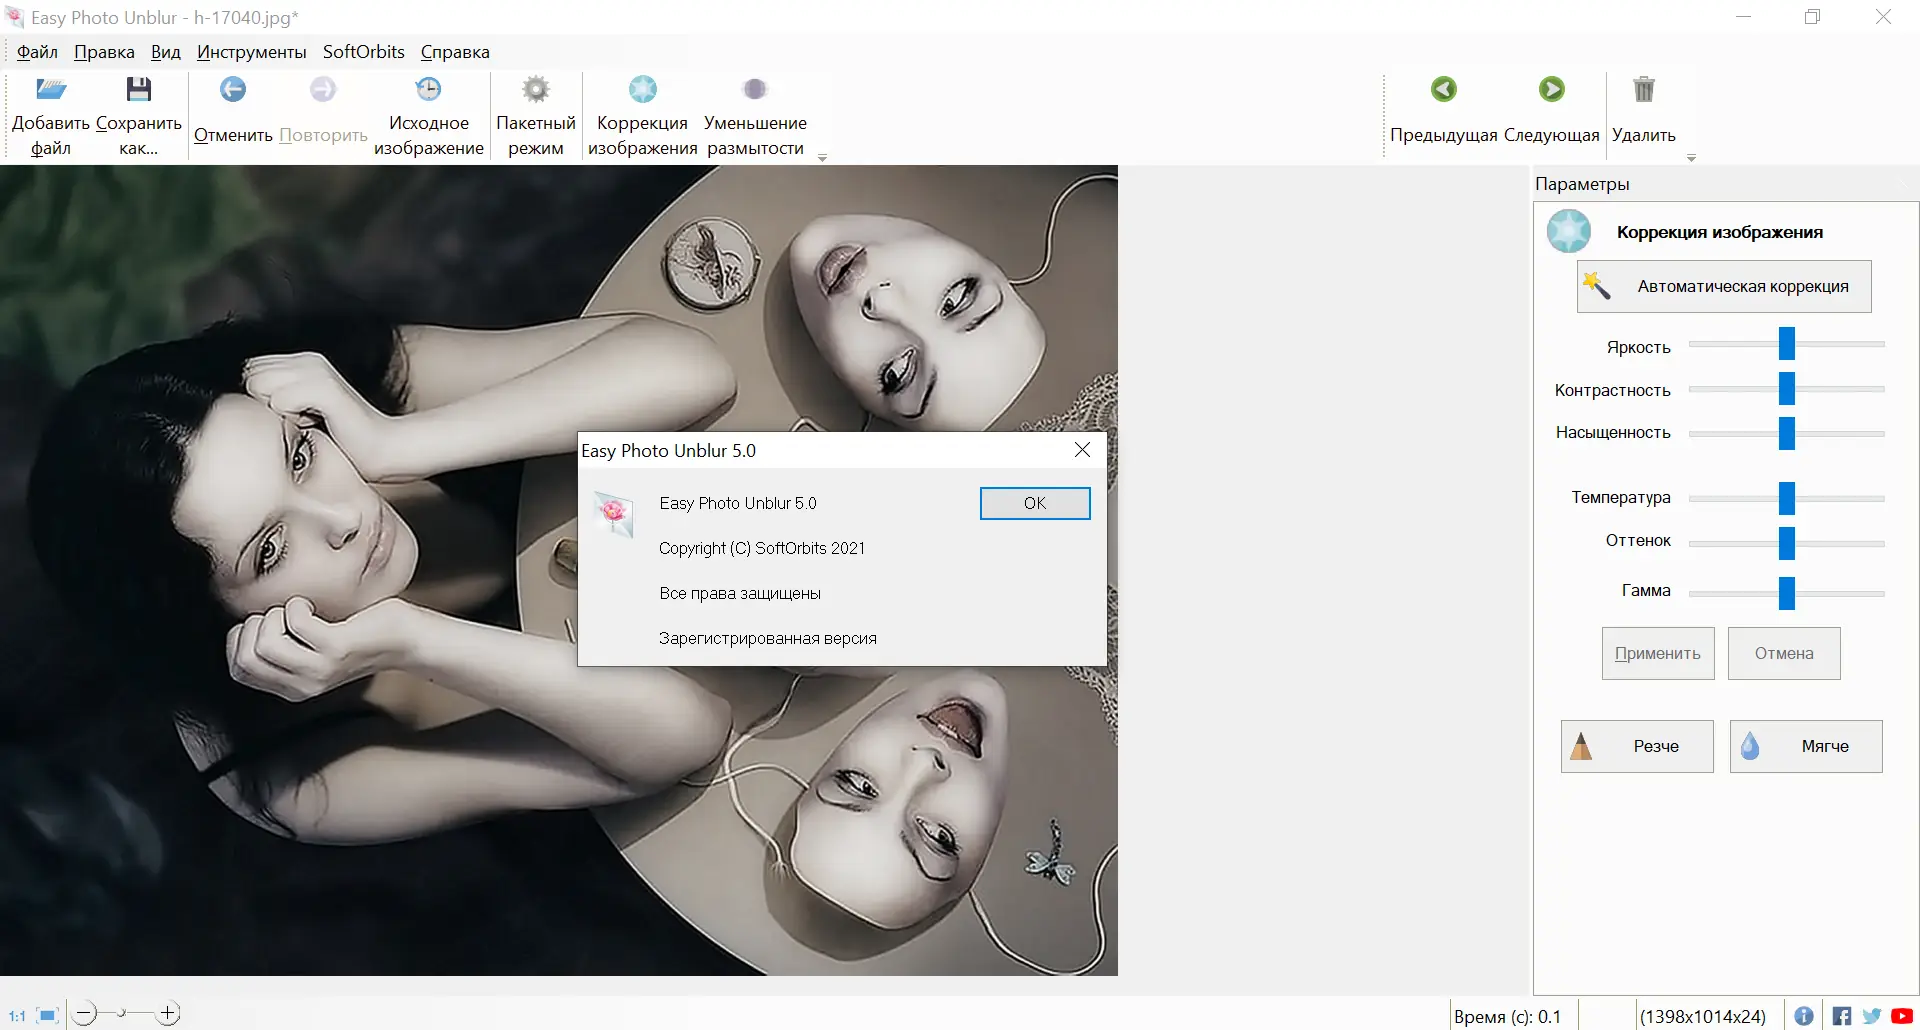Open the Инструменты menu
The image size is (1920, 1030).
252,52
